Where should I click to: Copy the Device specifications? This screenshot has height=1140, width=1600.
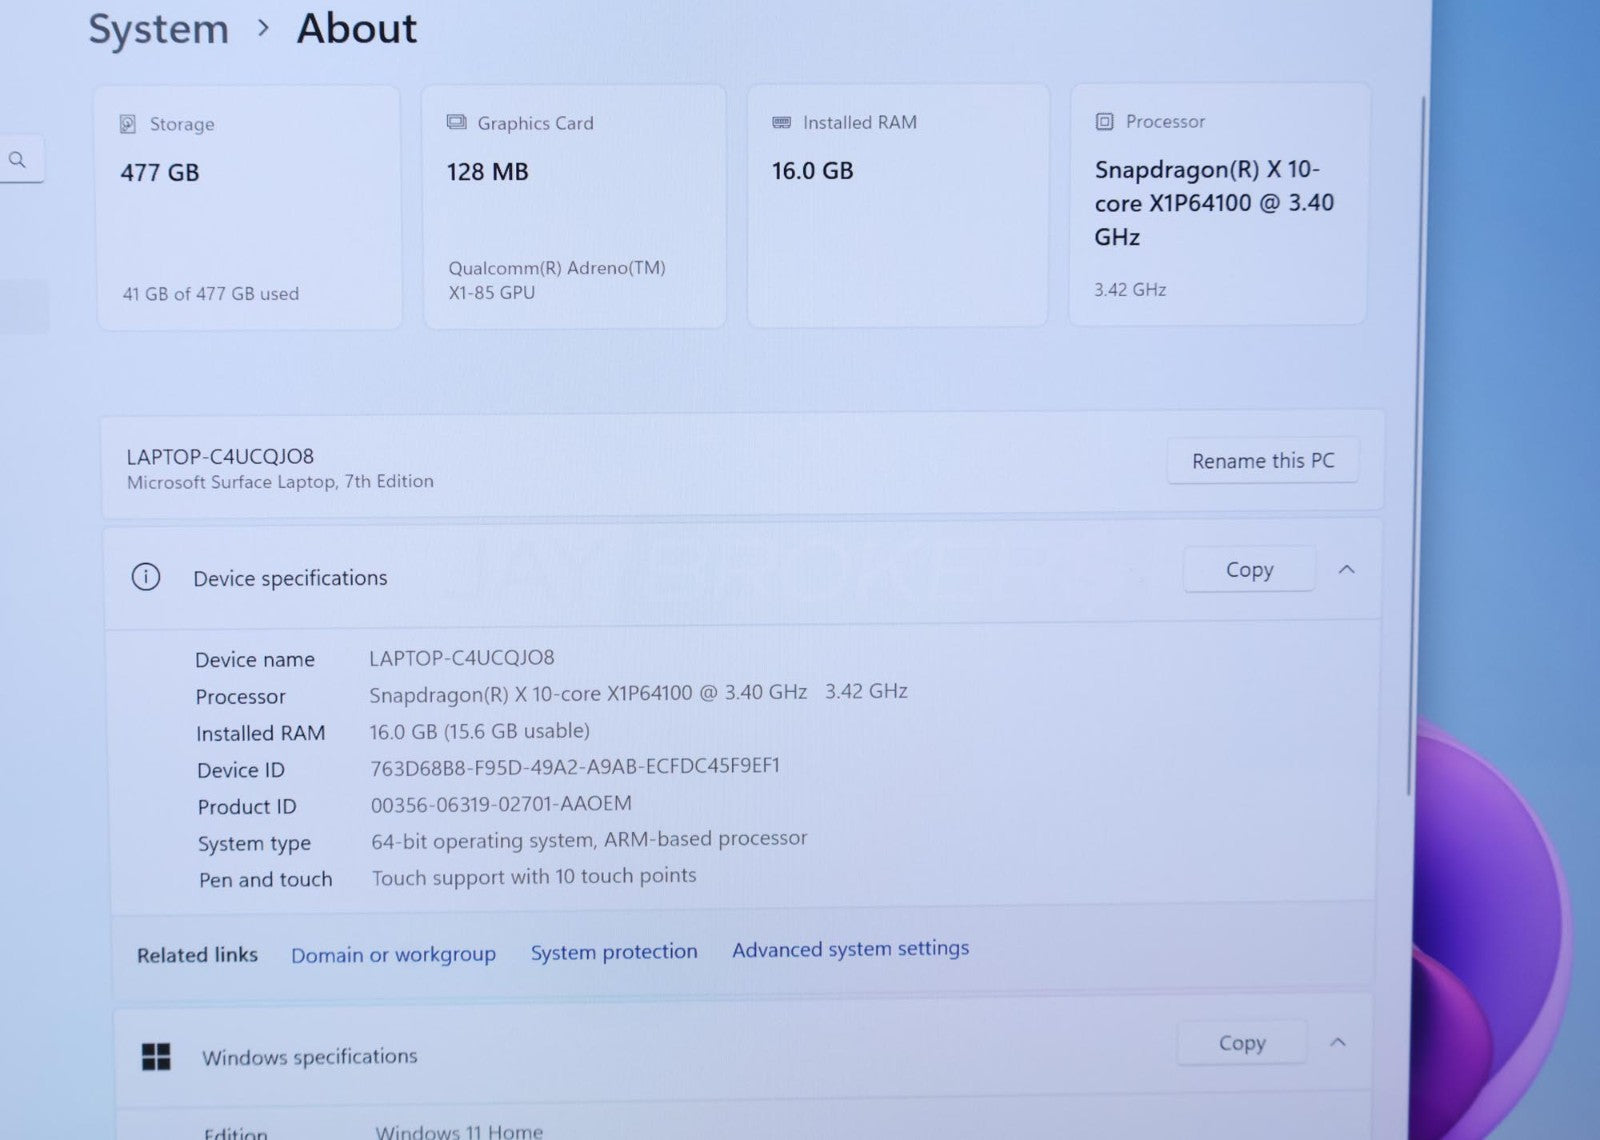[x=1249, y=569]
